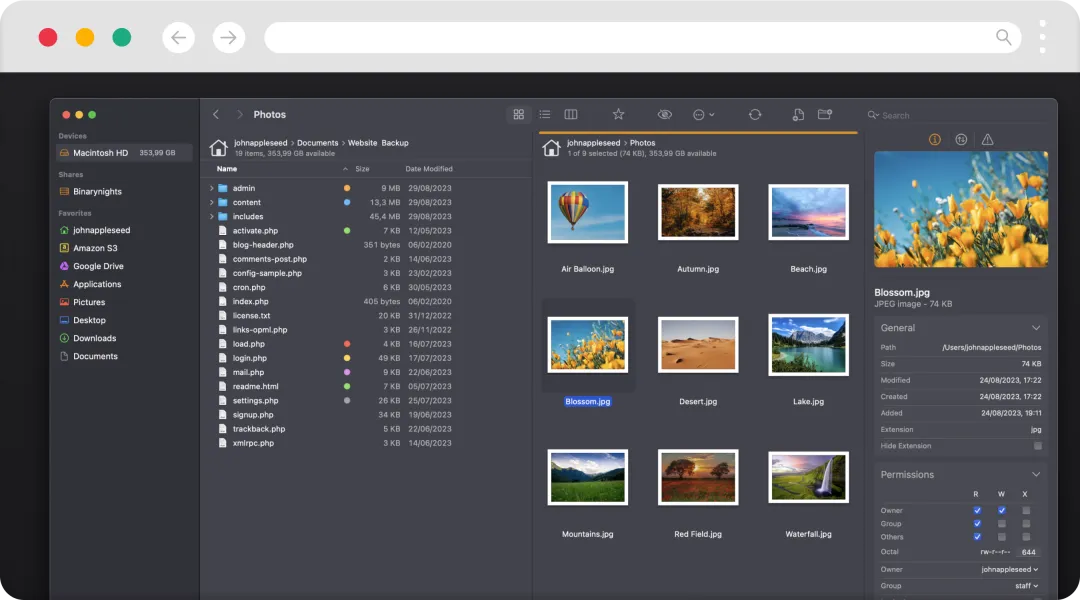The height and width of the screenshot is (600, 1080).
Task: Sort by Name column
Action: pyautogui.click(x=227, y=169)
